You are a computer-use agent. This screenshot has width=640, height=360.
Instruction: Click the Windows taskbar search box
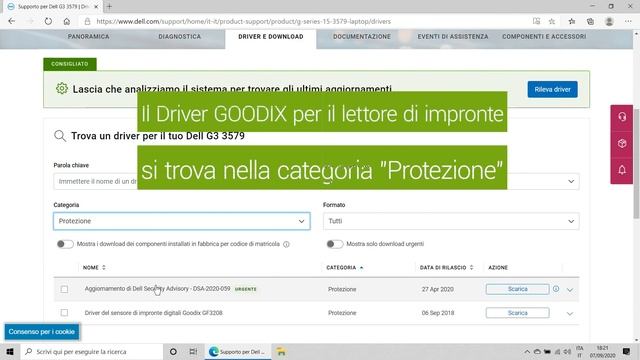[x=91, y=351]
